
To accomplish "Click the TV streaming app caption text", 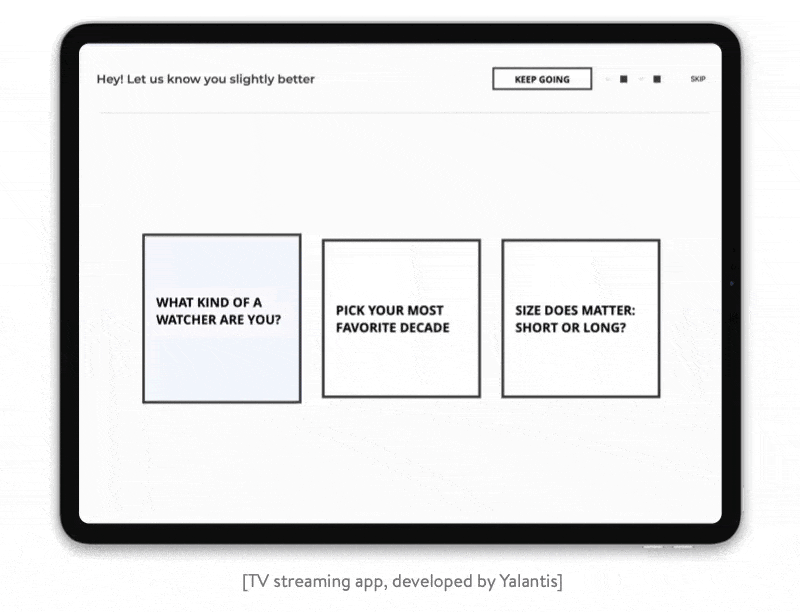I will (x=400, y=581).
